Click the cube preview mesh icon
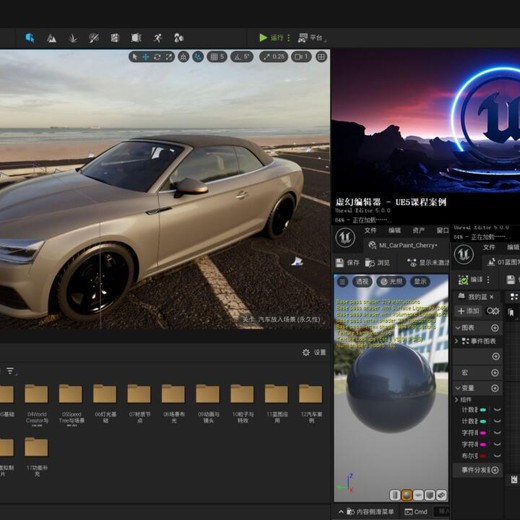This screenshot has width=520, height=520. click(x=430, y=495)
